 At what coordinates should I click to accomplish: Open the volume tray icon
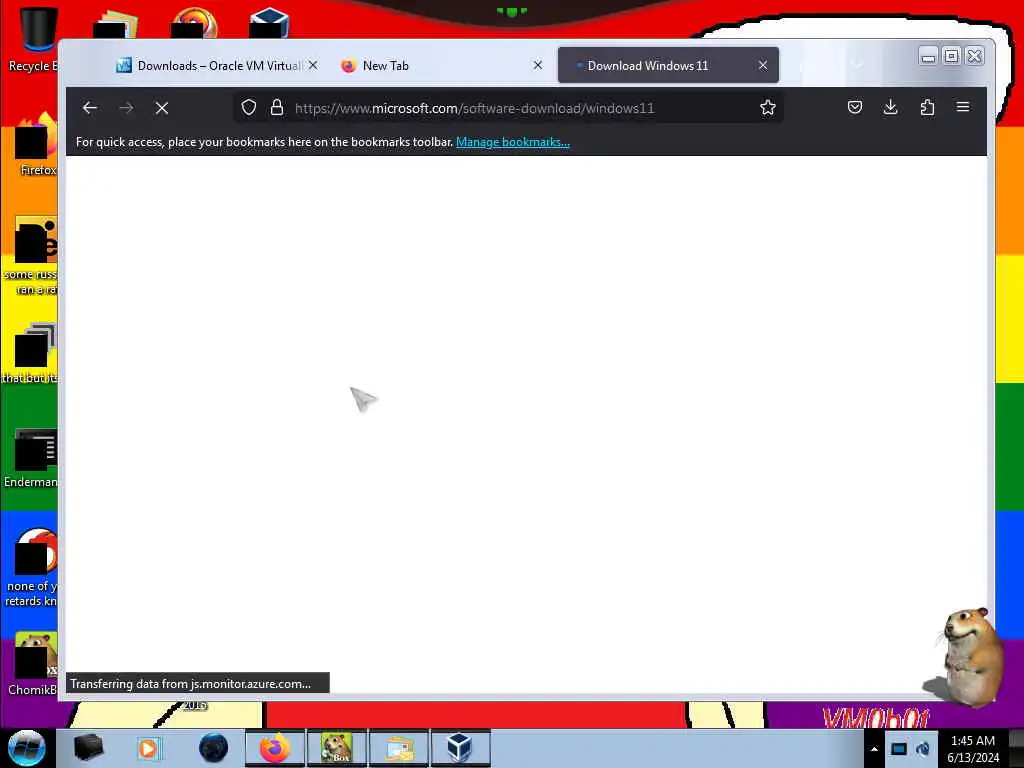[x=923, y=749]
